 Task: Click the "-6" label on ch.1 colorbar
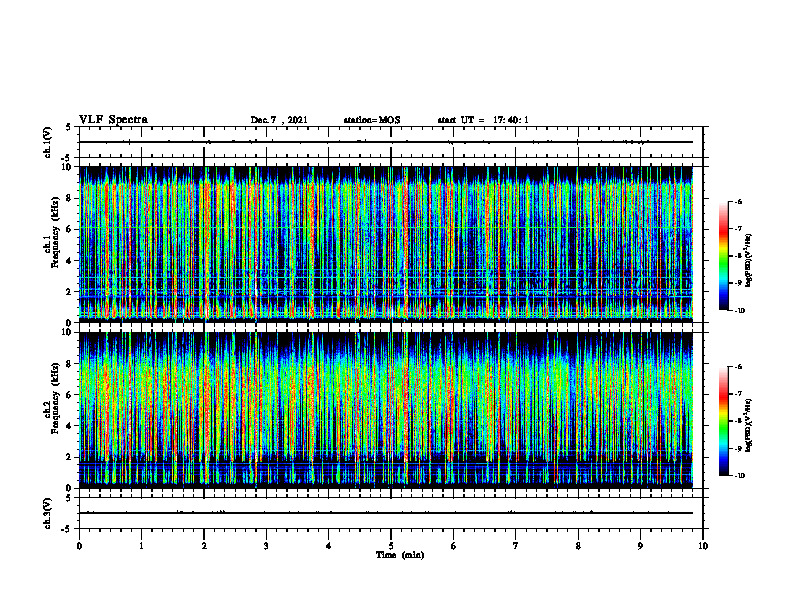click(738, 201)
